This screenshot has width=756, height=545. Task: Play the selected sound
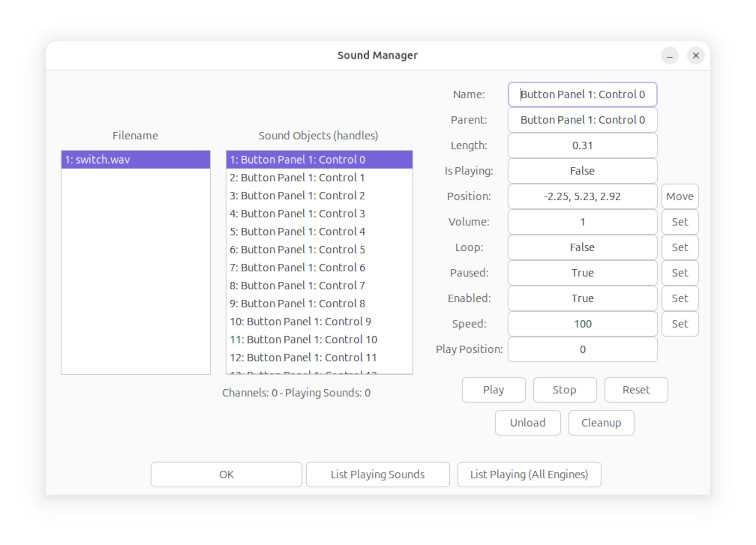click(x=494, y=390)
